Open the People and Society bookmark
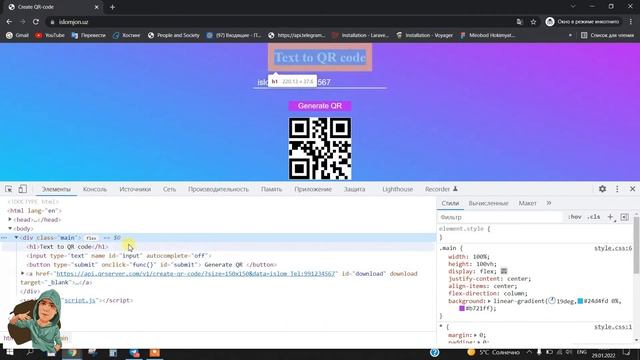Screen dimensions: 640x360 [173, 36]
